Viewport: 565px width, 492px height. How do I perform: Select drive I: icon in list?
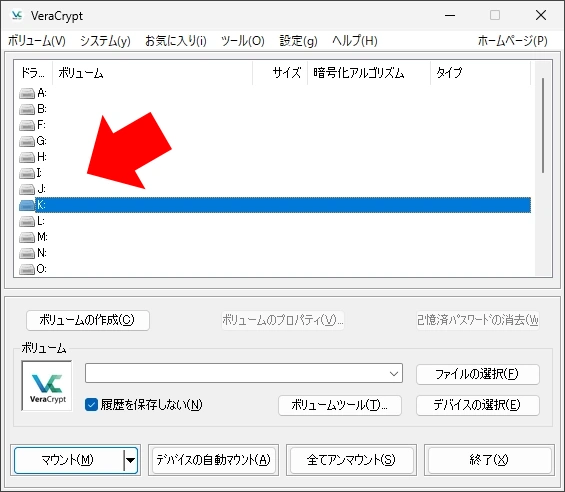click(x=27, y=173)
